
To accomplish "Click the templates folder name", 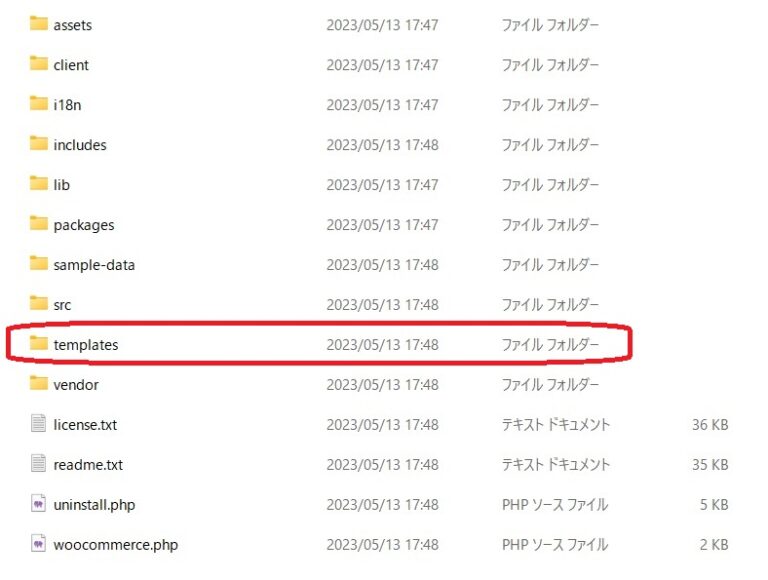I will [x=86, y=345].
